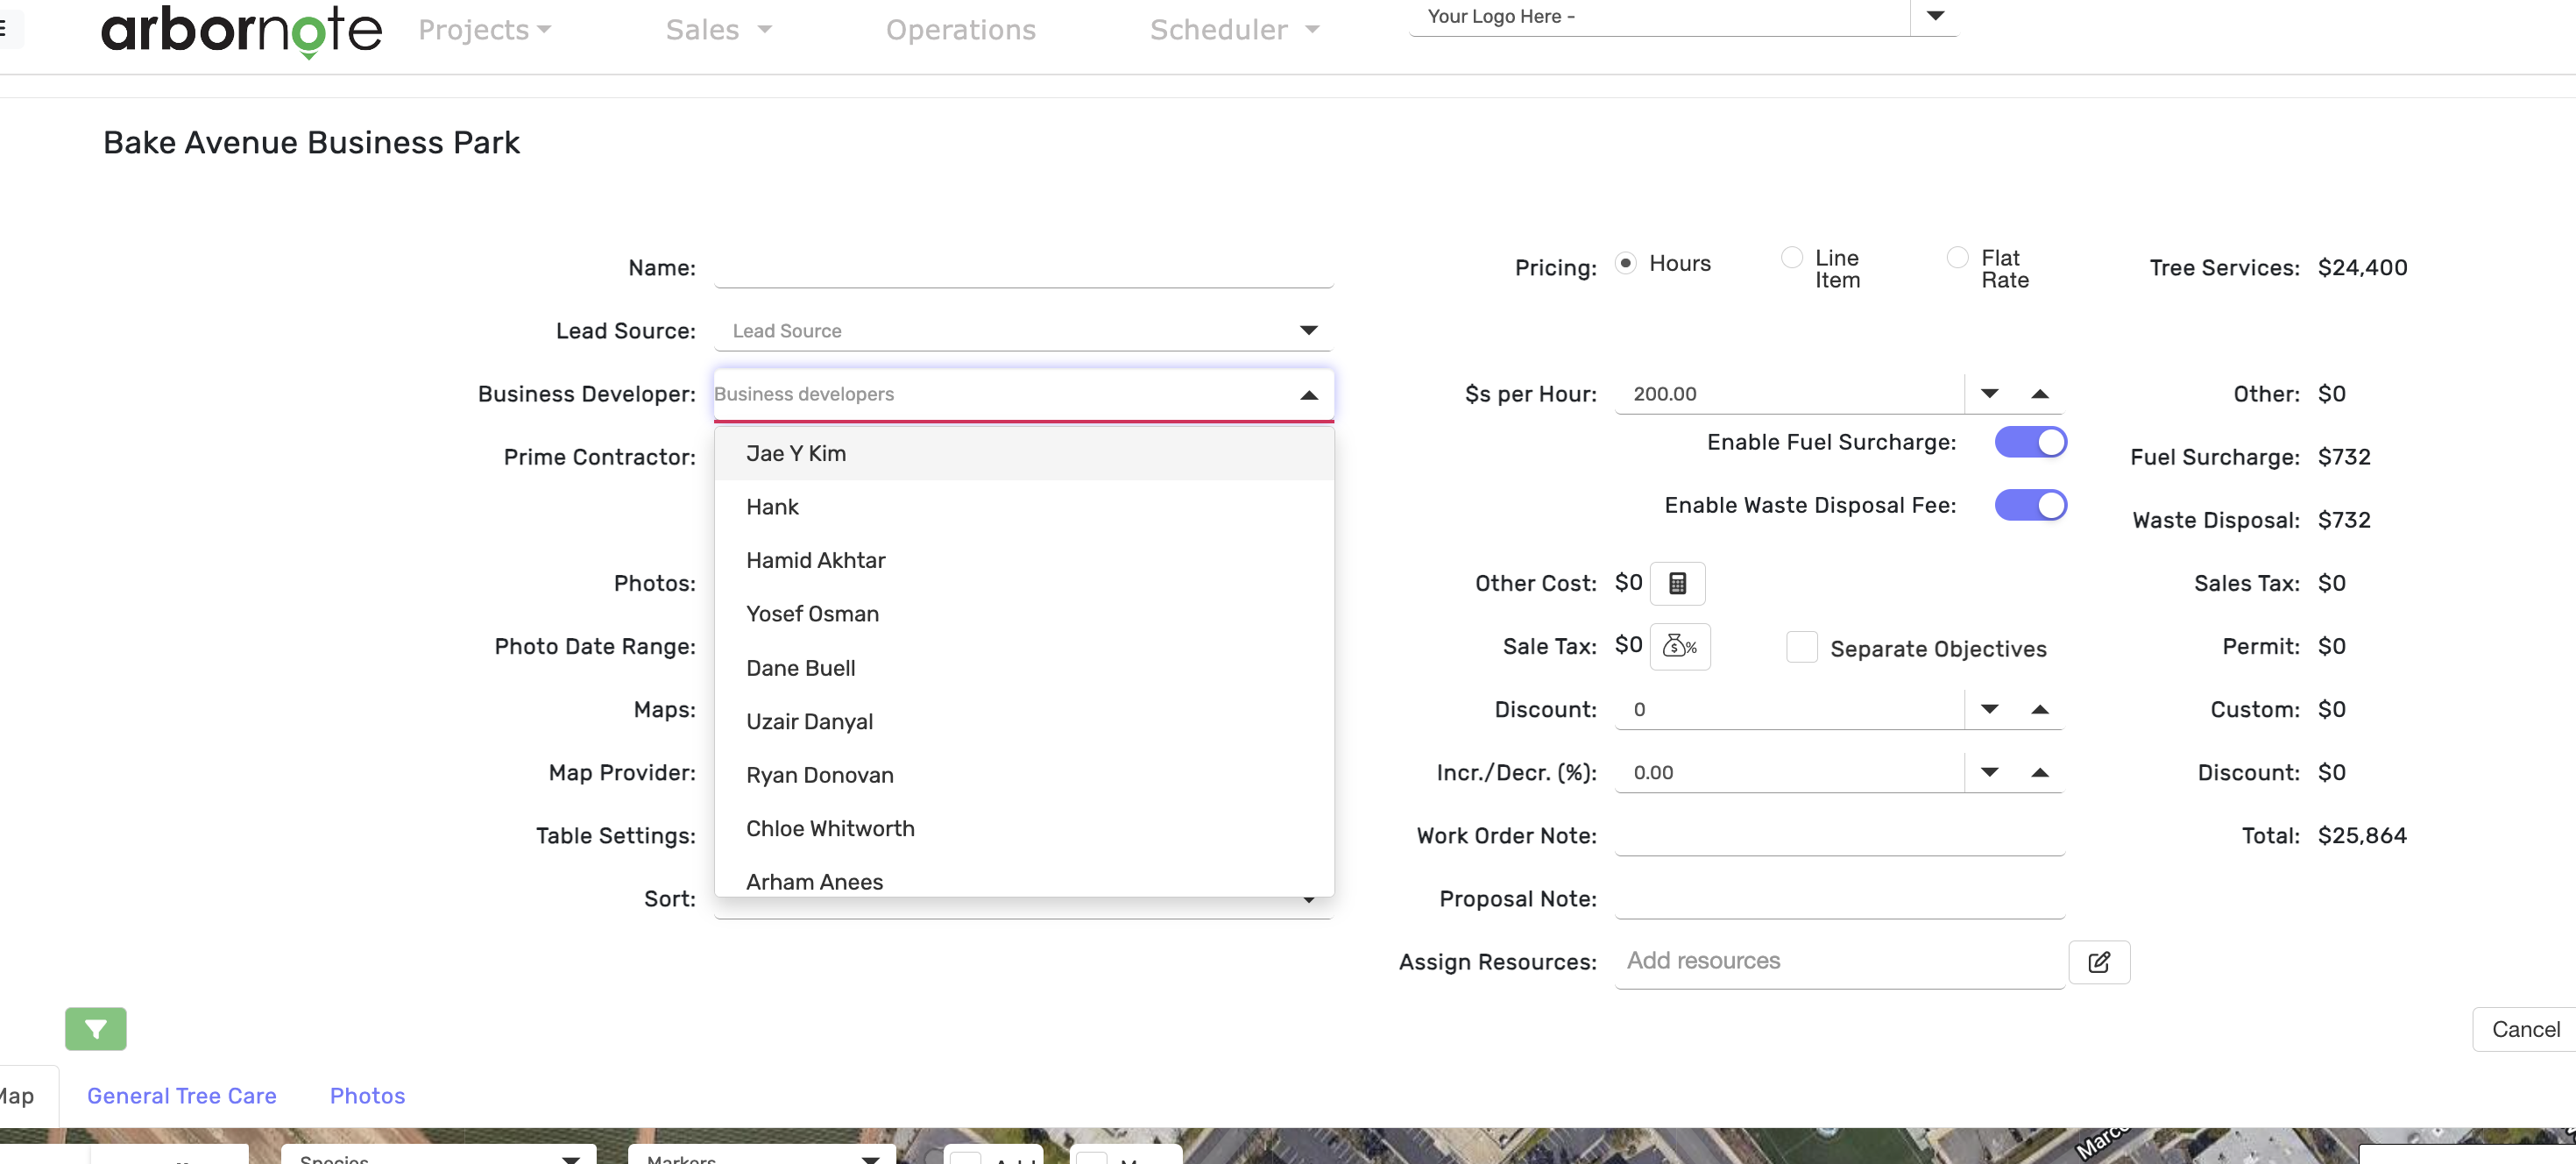Viewport: 2576px width, 1164px height.
Task: Choose Hank as business developer
Action: [x=1024, y=507]
